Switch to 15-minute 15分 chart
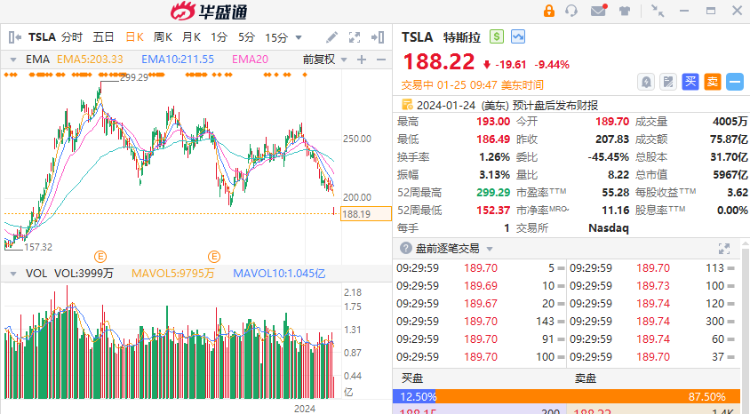This screenshot has height=414, width=750. [276, 37]
